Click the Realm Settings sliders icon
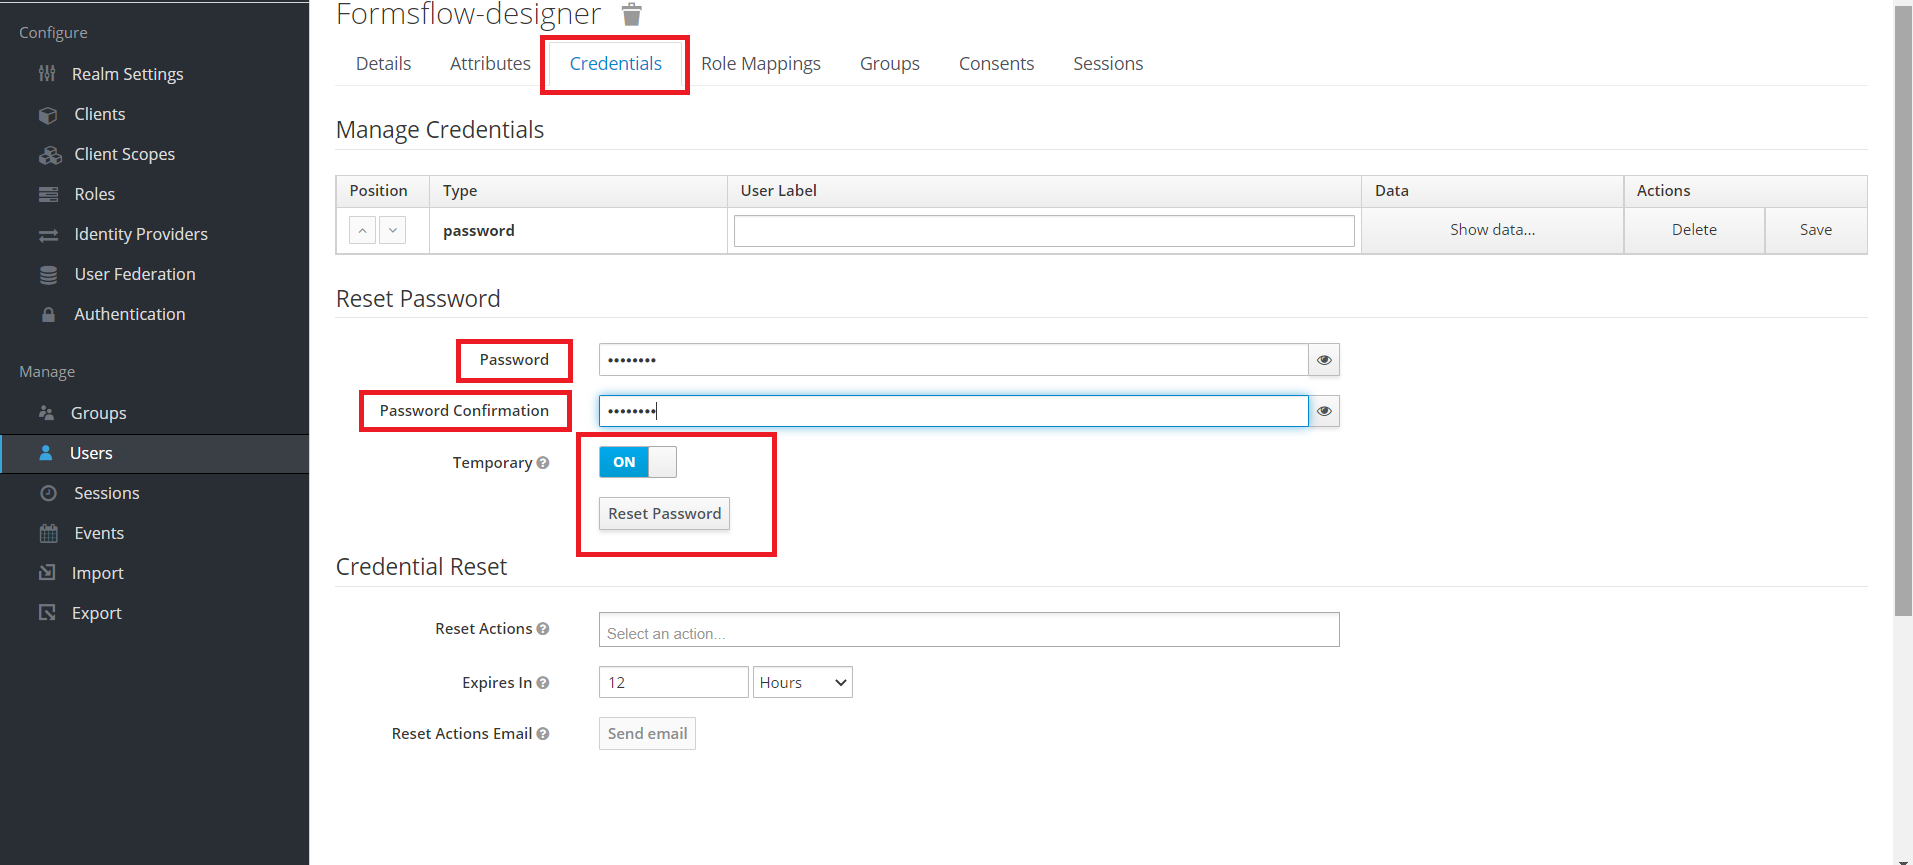 47,73
